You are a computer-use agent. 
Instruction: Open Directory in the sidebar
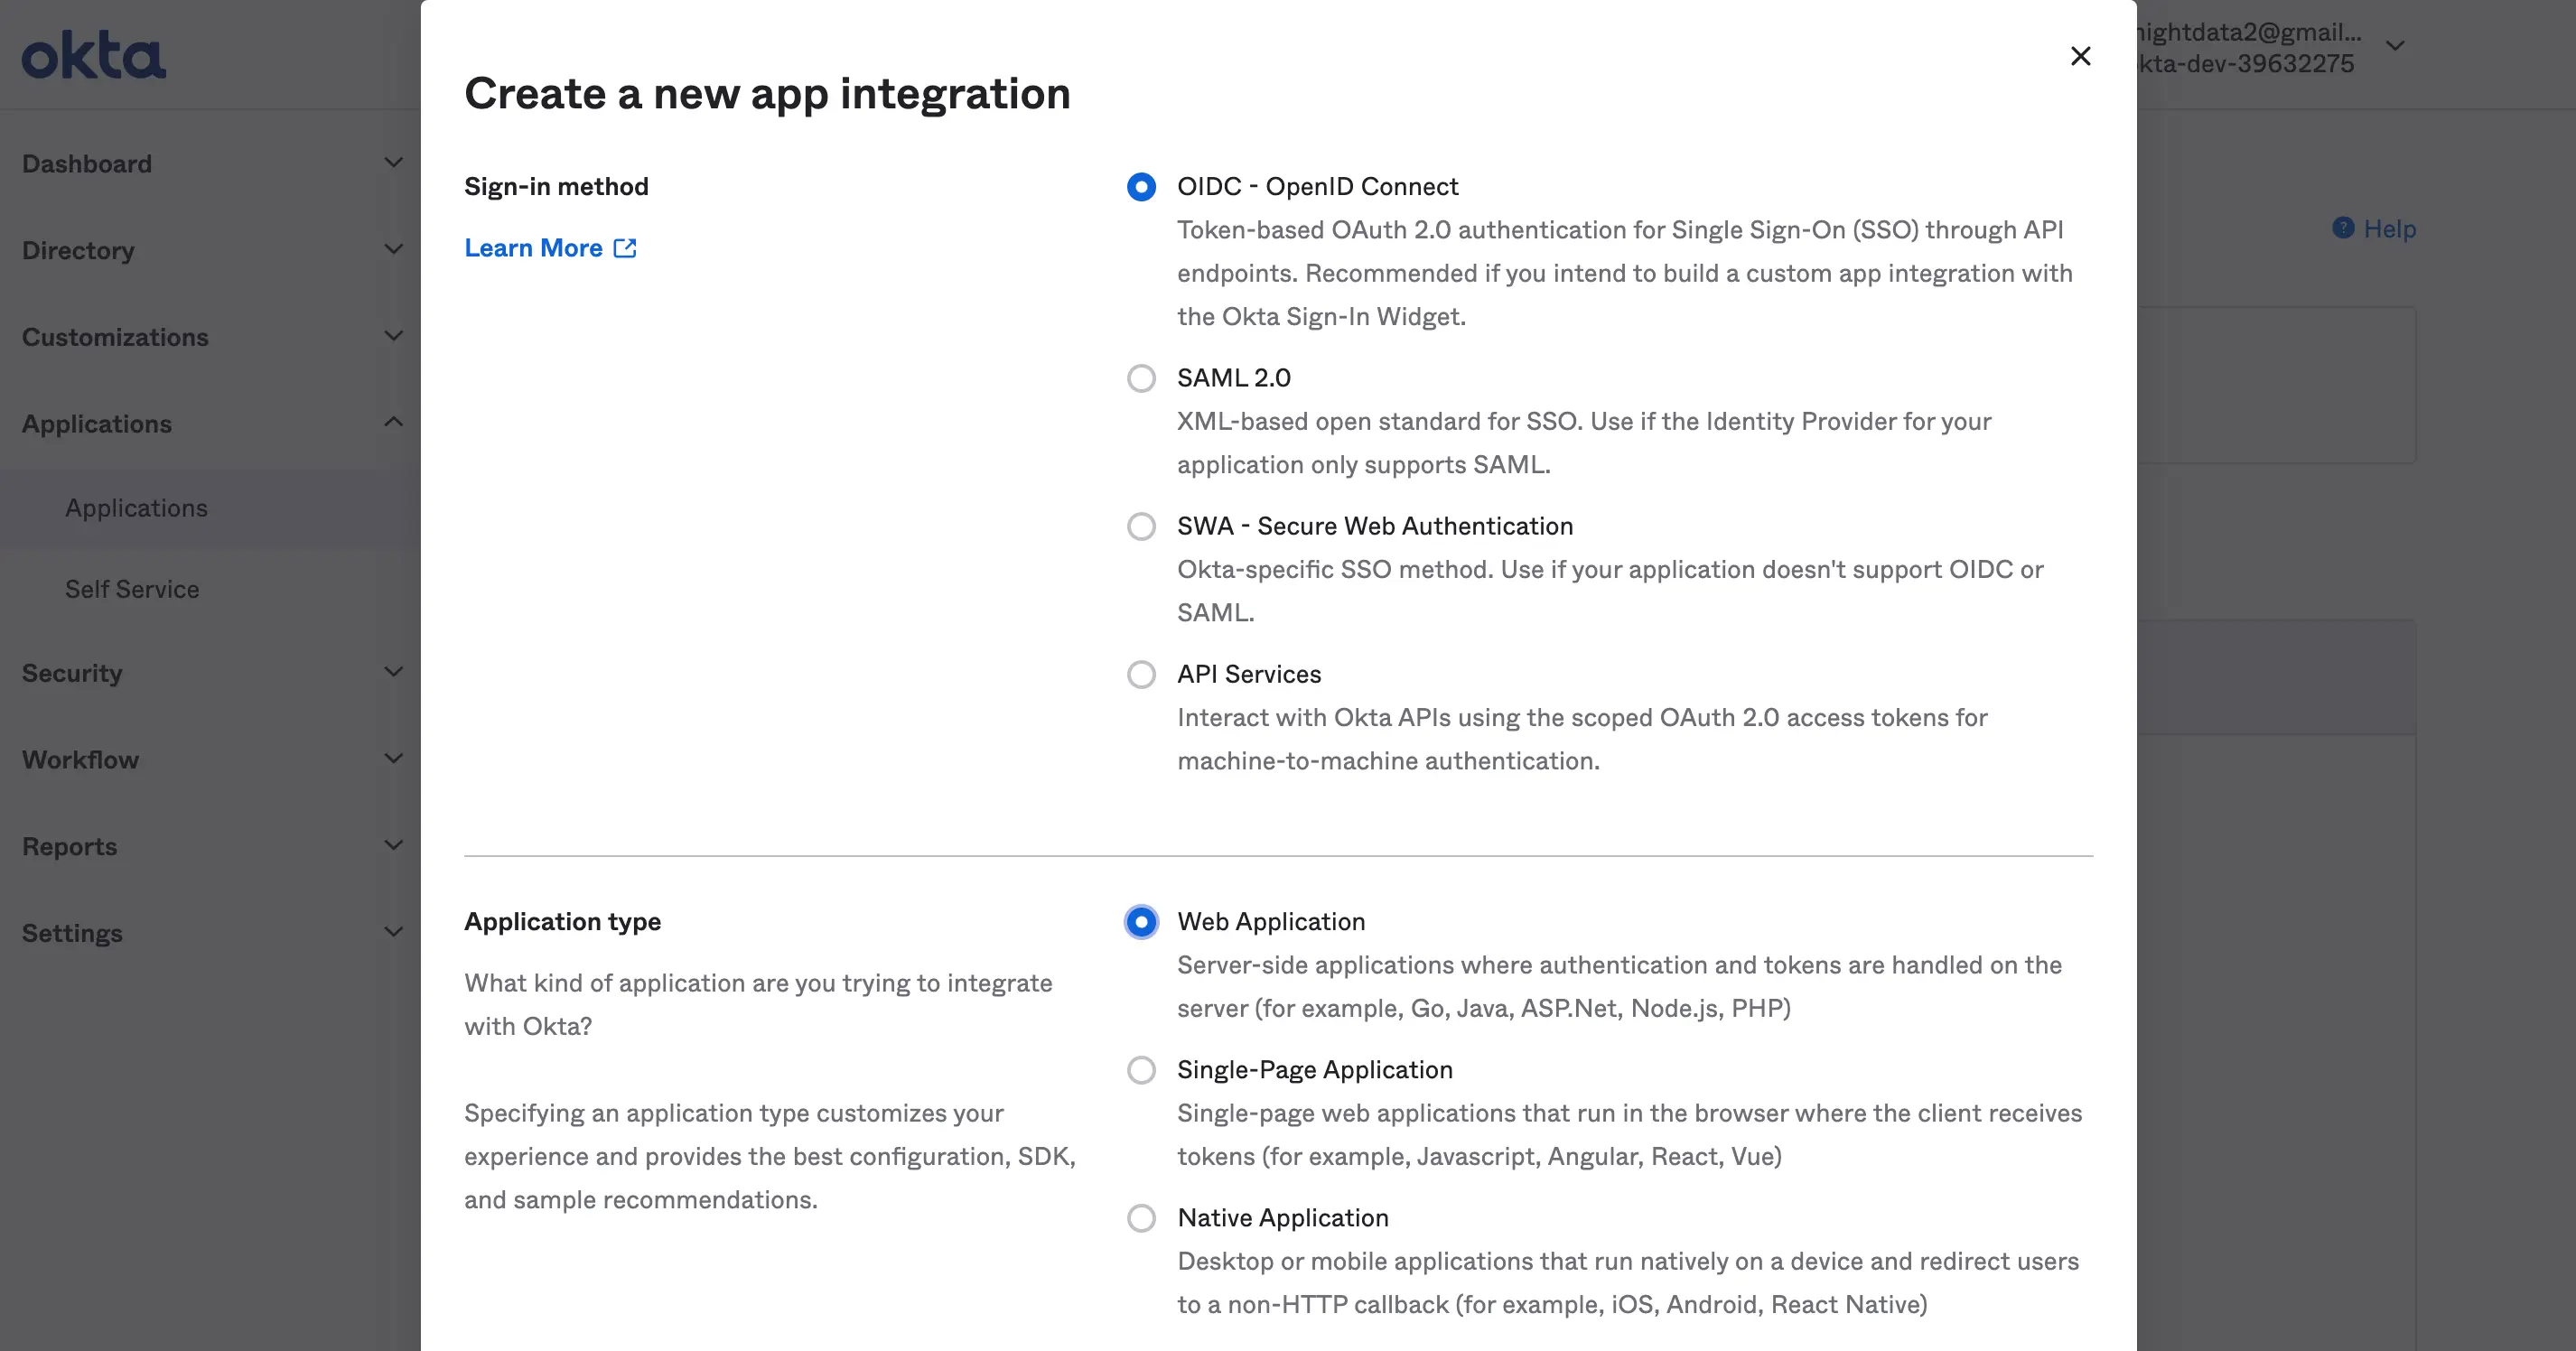coord(78,251)
